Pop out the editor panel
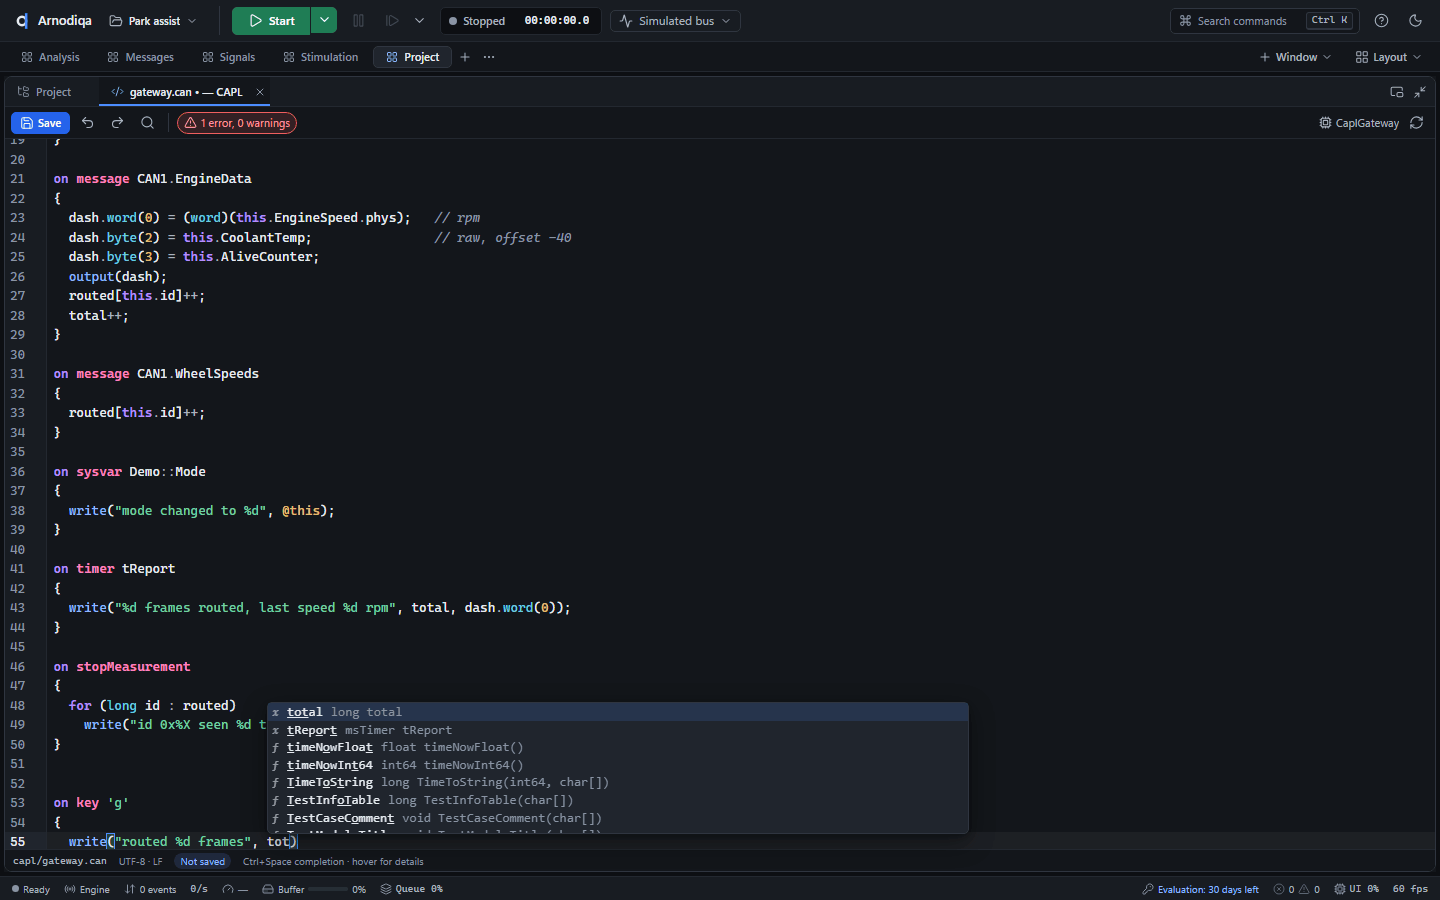The width and height of the screenshot is (1440, 900). pos(1397,92)
